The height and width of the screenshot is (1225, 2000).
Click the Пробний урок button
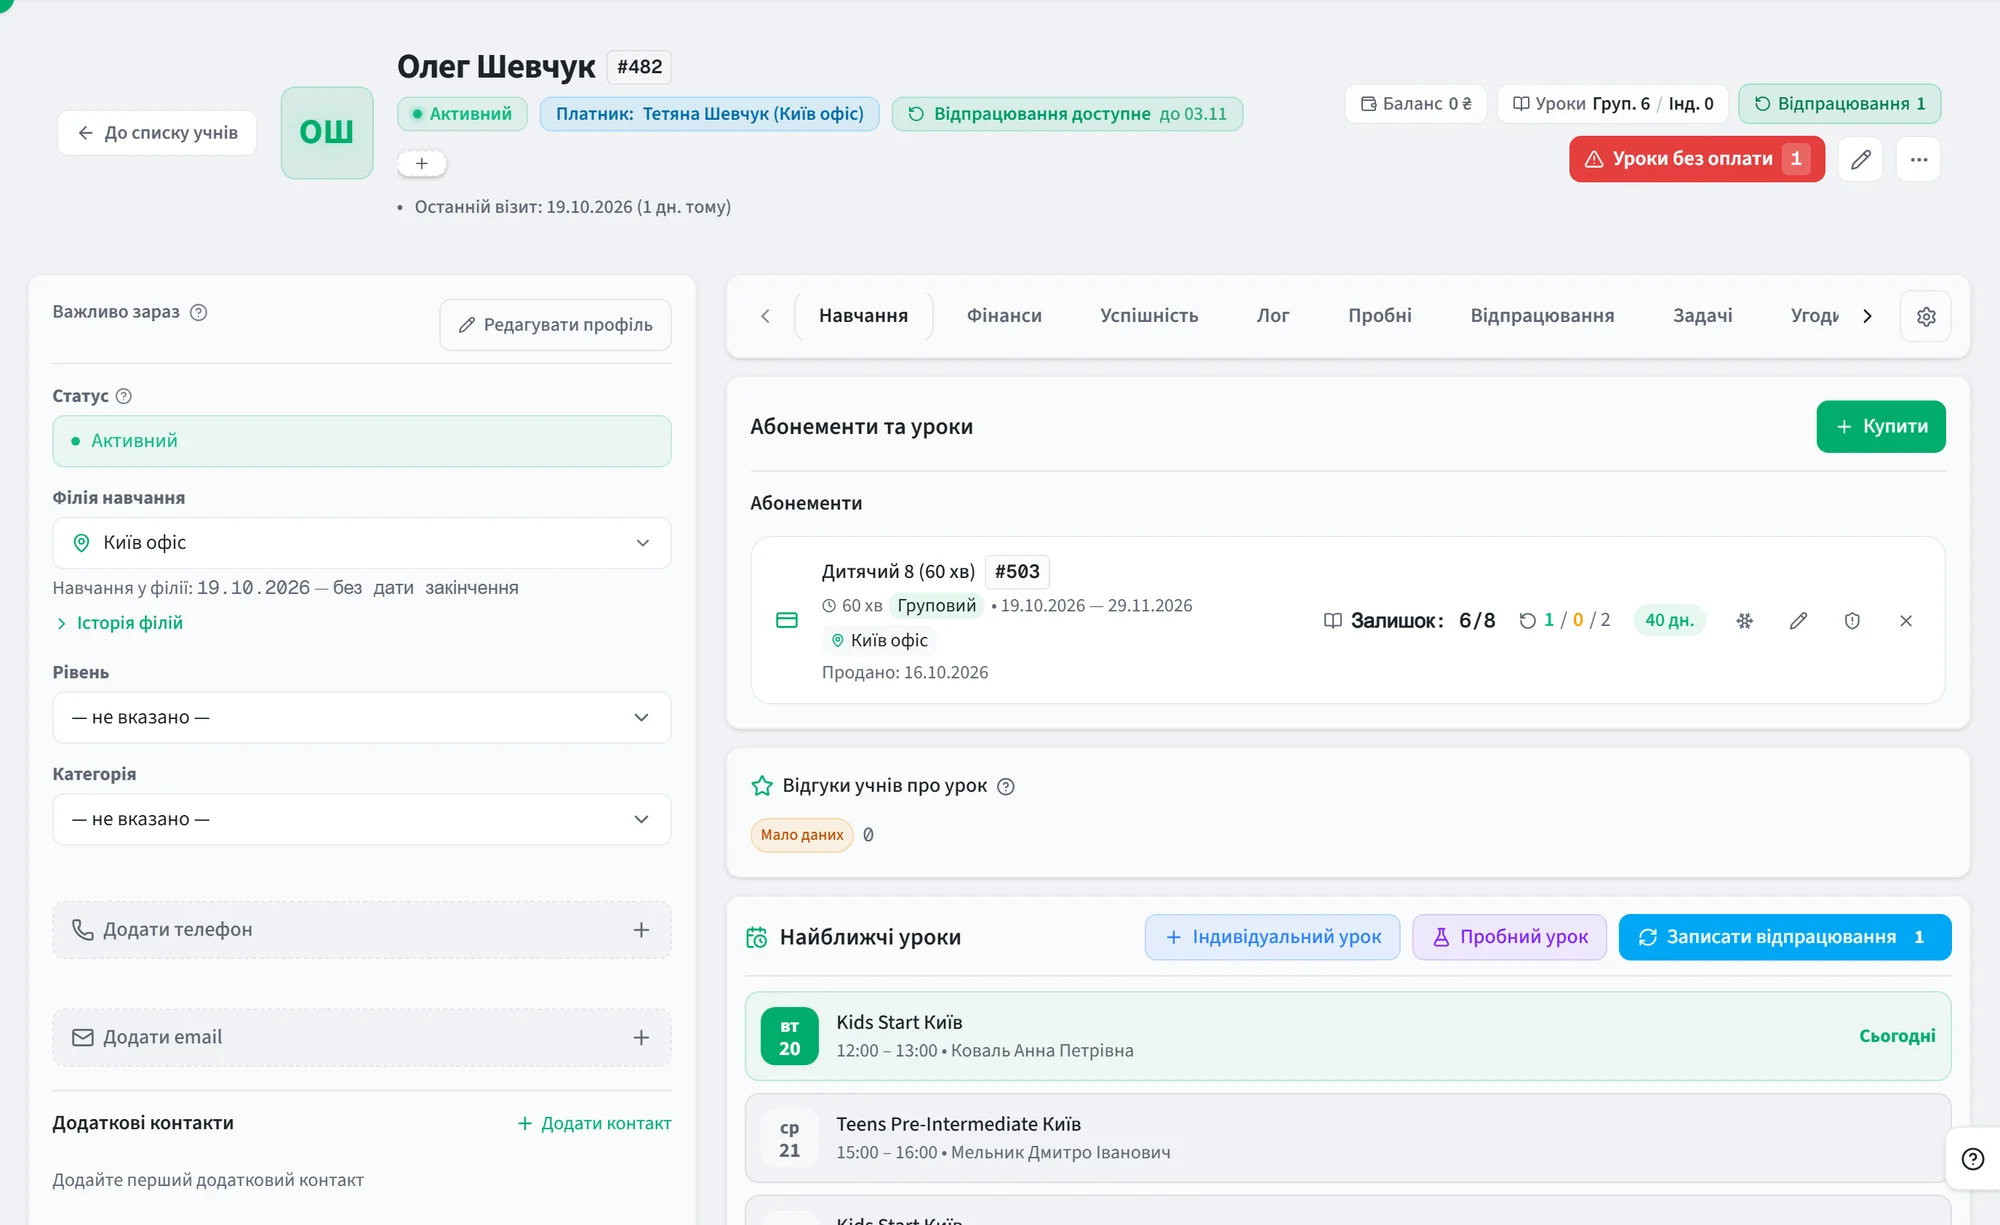coord(1509,937)
